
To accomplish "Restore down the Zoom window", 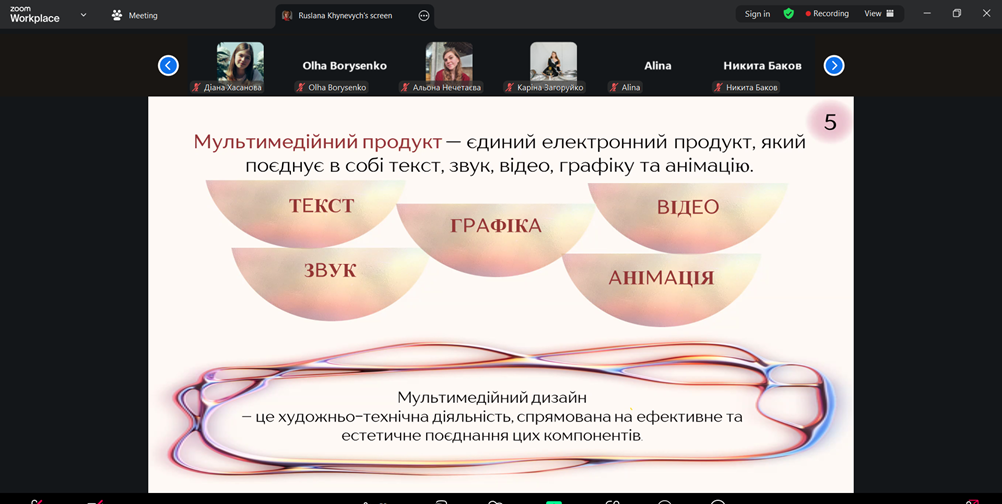I will (x=956, y=14).
